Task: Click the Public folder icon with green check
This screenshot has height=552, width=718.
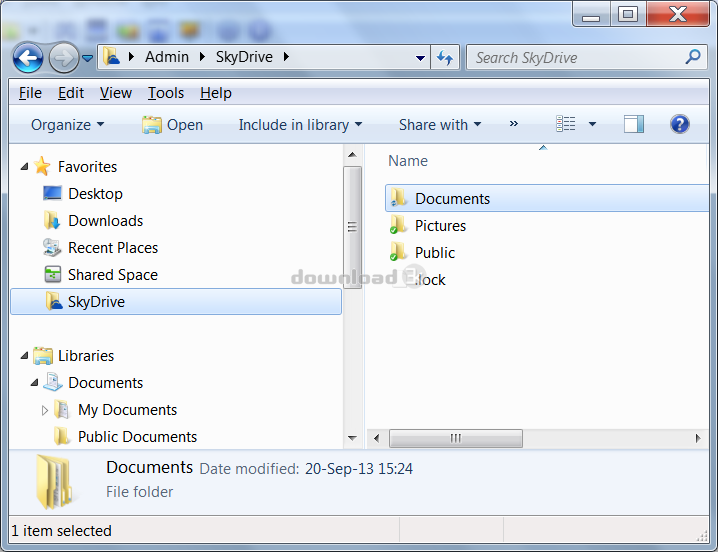Action: click(x=398, y=251)
